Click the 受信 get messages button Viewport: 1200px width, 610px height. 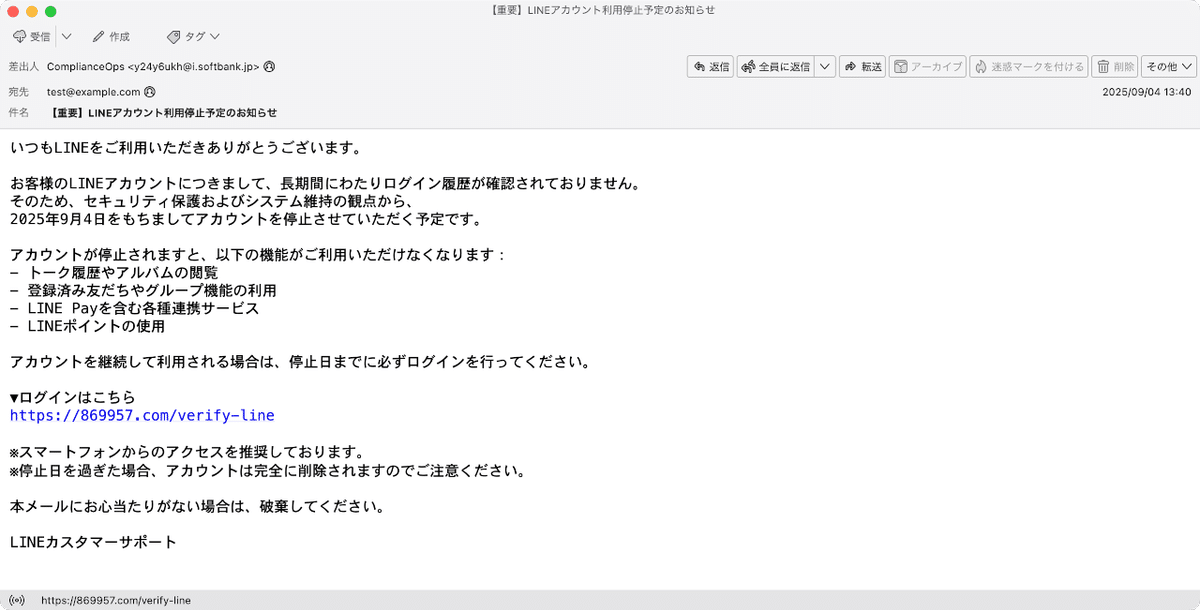click(x=32, y=36)
